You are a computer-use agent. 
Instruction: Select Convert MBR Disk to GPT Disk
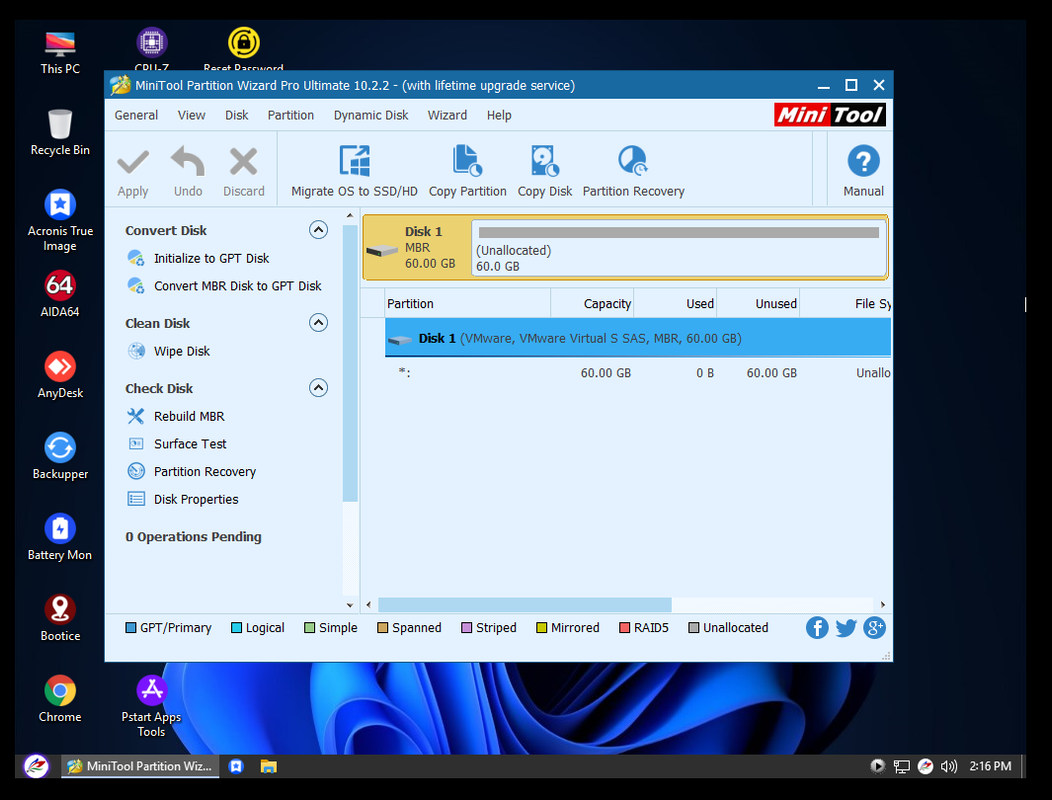coord(238,286)
